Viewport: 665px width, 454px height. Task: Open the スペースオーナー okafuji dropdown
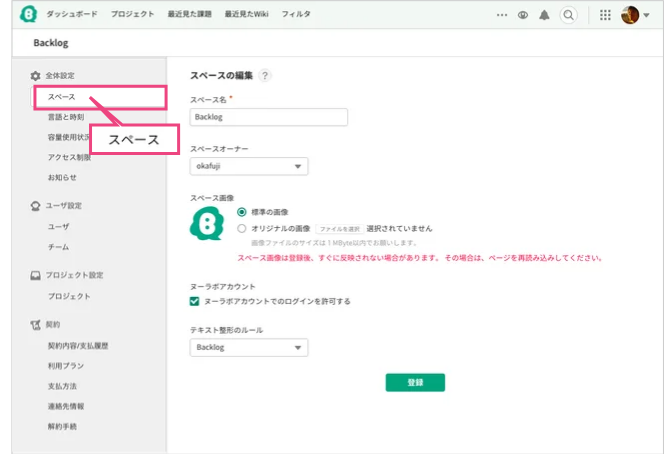(x=249, y=166)
